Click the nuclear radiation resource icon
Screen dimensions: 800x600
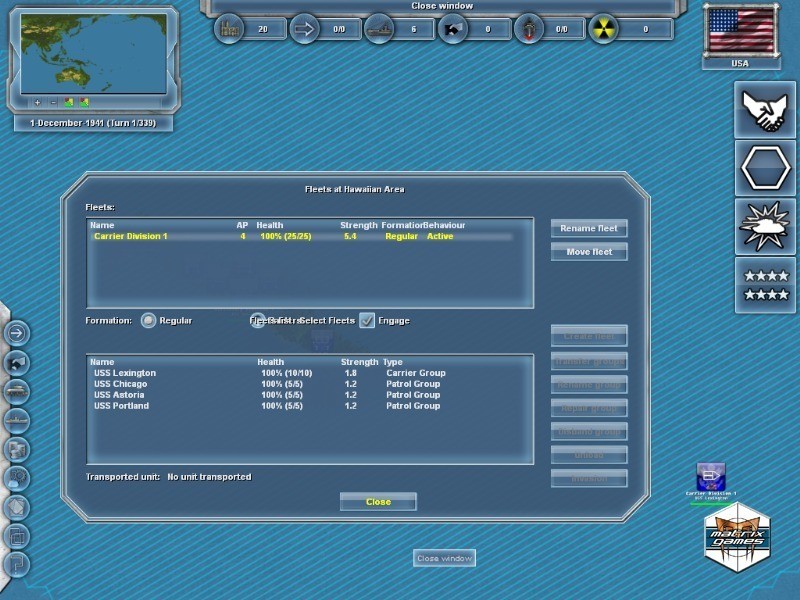(x=603, y=29)
